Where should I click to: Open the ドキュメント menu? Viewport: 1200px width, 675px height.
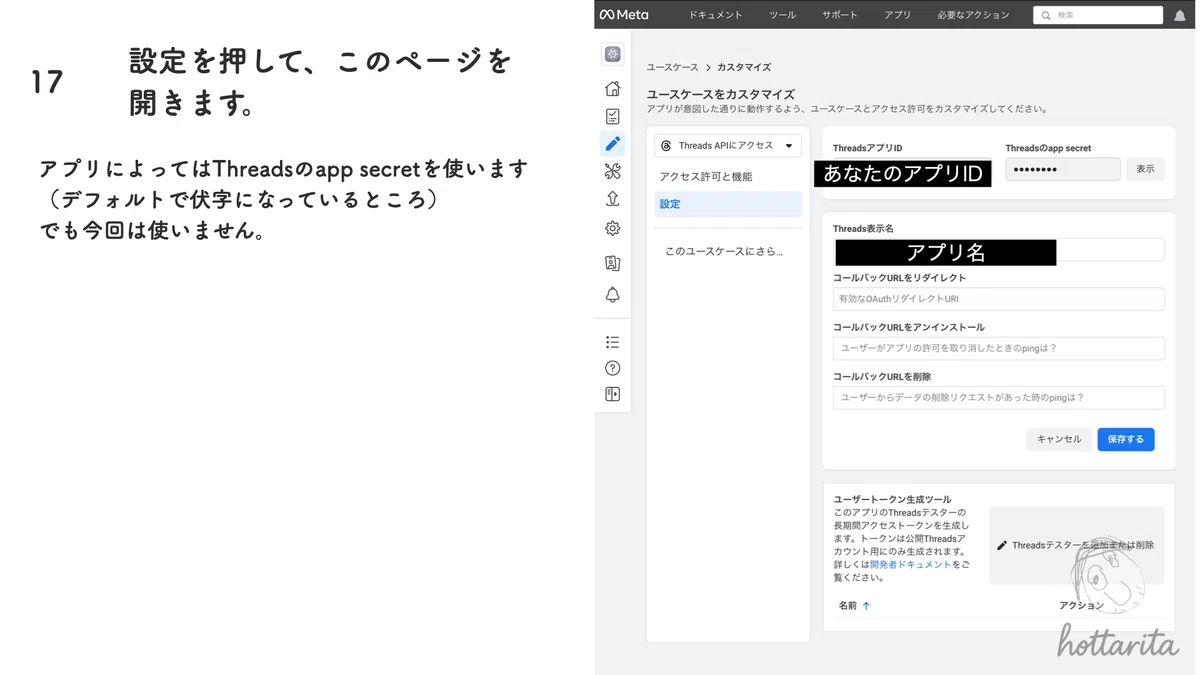[716, 15]
